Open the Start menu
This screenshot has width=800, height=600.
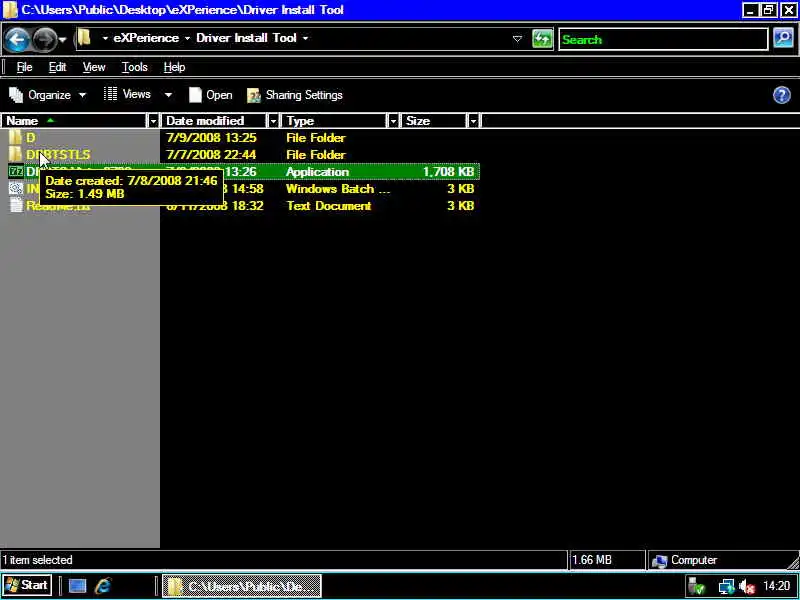(x=27, y=585)
